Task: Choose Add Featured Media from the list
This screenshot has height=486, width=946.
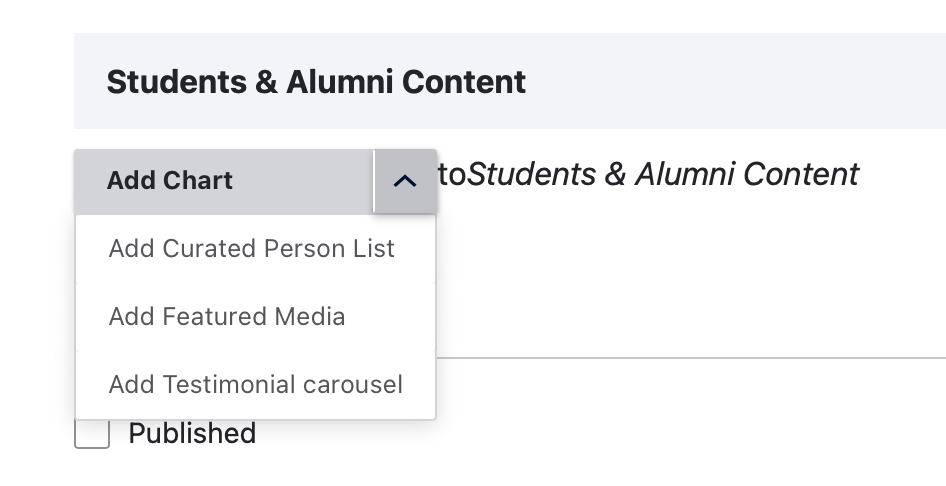Action: point(227,317)
